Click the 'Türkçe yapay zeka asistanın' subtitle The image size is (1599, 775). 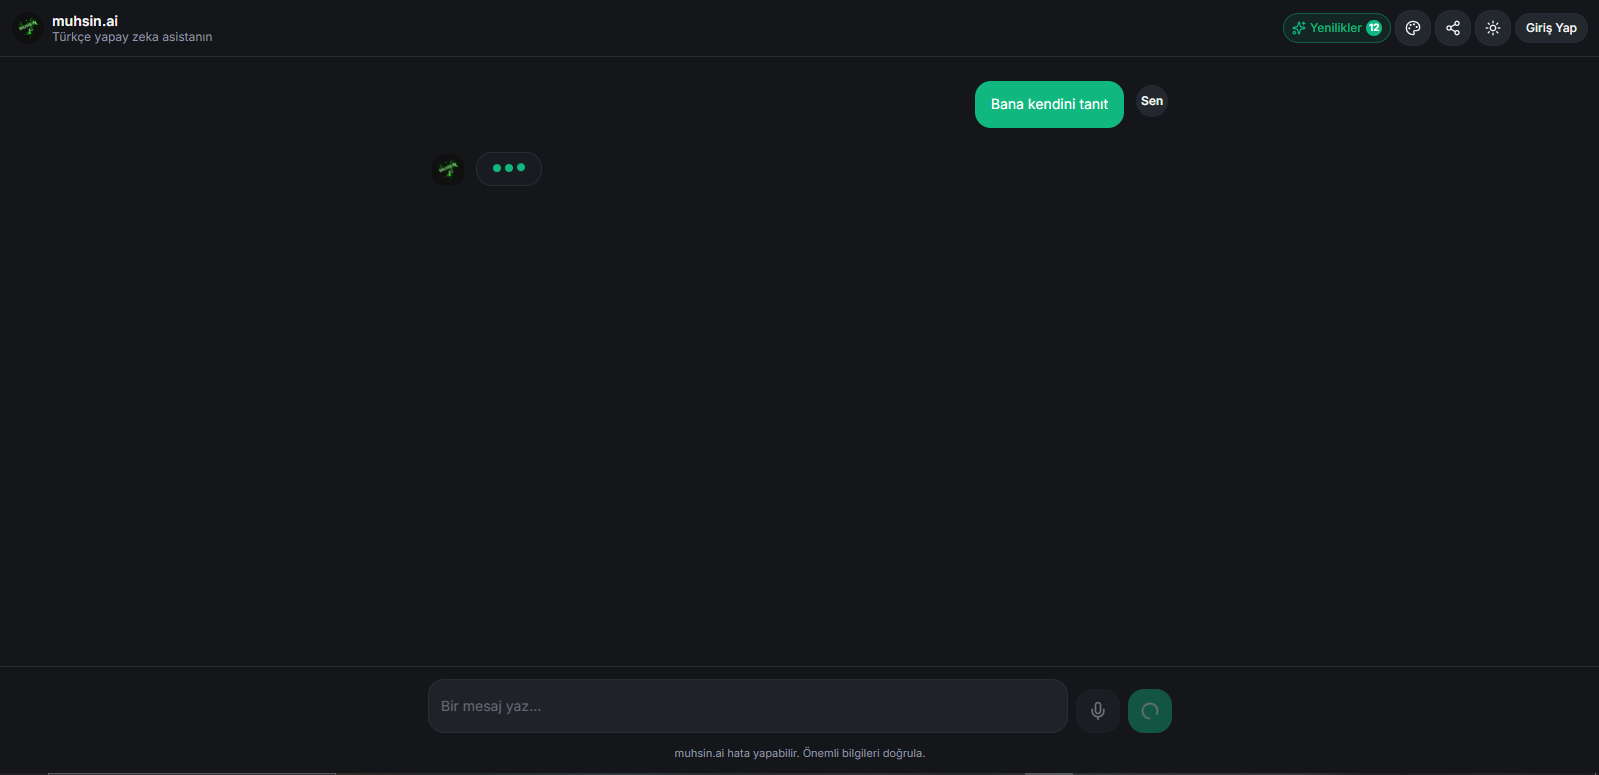tap(132, 37)
